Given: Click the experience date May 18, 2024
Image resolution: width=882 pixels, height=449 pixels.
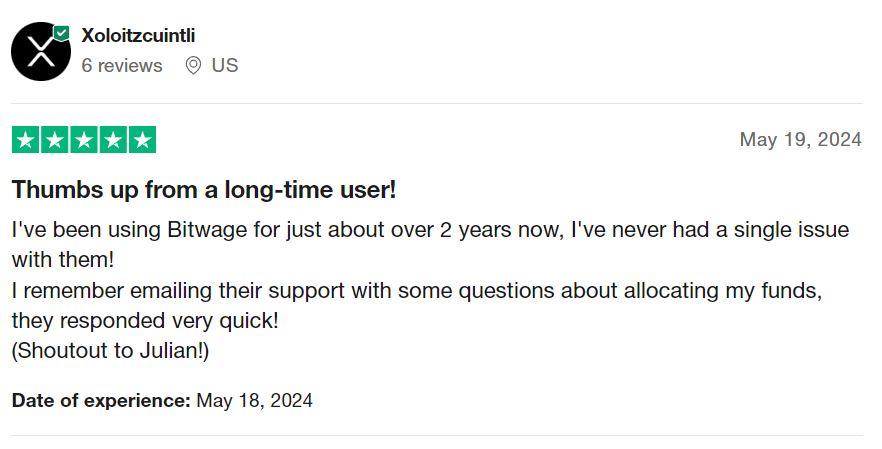Looking at the screenshot, I should (255, 401).
